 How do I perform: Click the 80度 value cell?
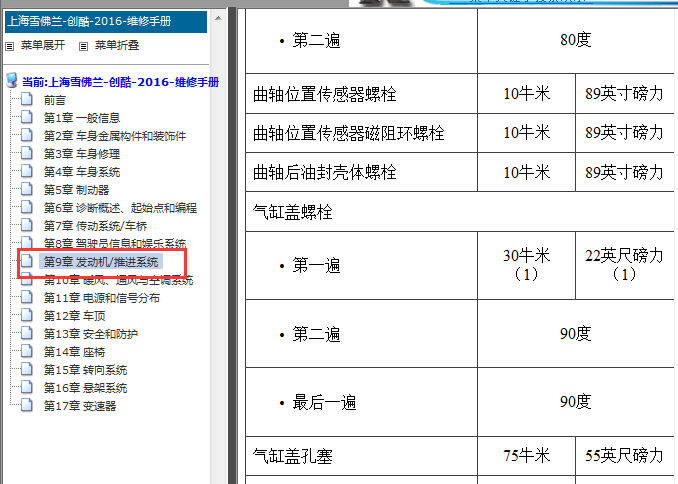tap(576, 40)
